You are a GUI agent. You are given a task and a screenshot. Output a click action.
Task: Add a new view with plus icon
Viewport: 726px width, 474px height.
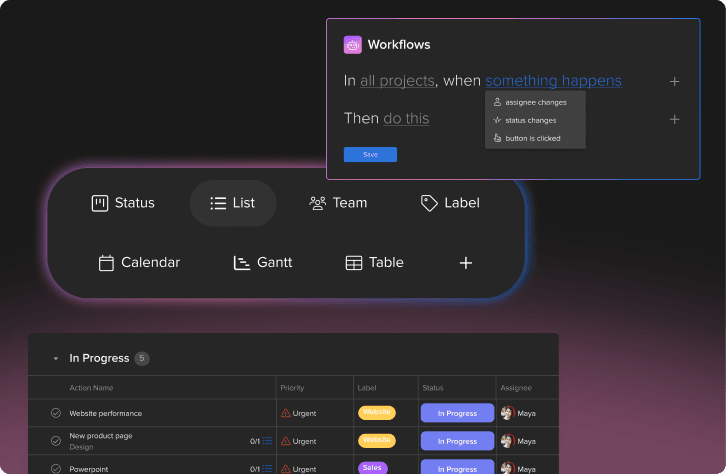466,263
